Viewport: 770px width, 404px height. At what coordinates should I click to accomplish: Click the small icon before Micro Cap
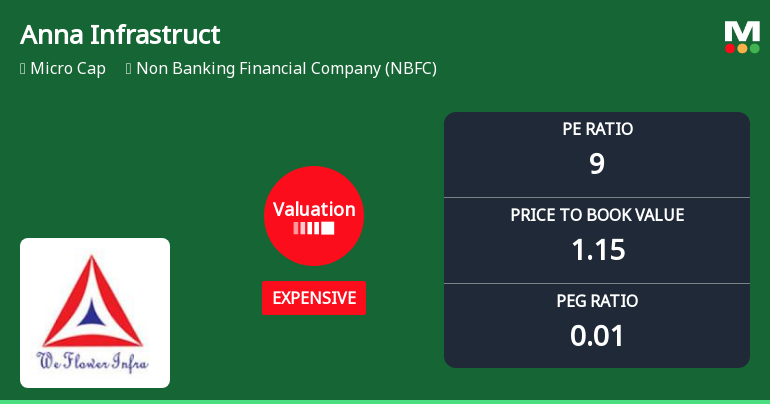coord(22,69)
